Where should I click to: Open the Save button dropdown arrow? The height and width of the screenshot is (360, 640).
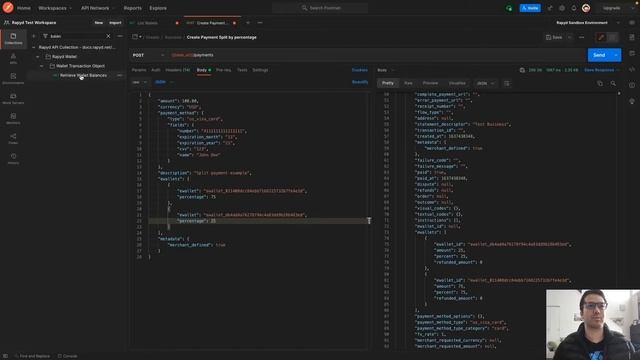pos(569,37)
